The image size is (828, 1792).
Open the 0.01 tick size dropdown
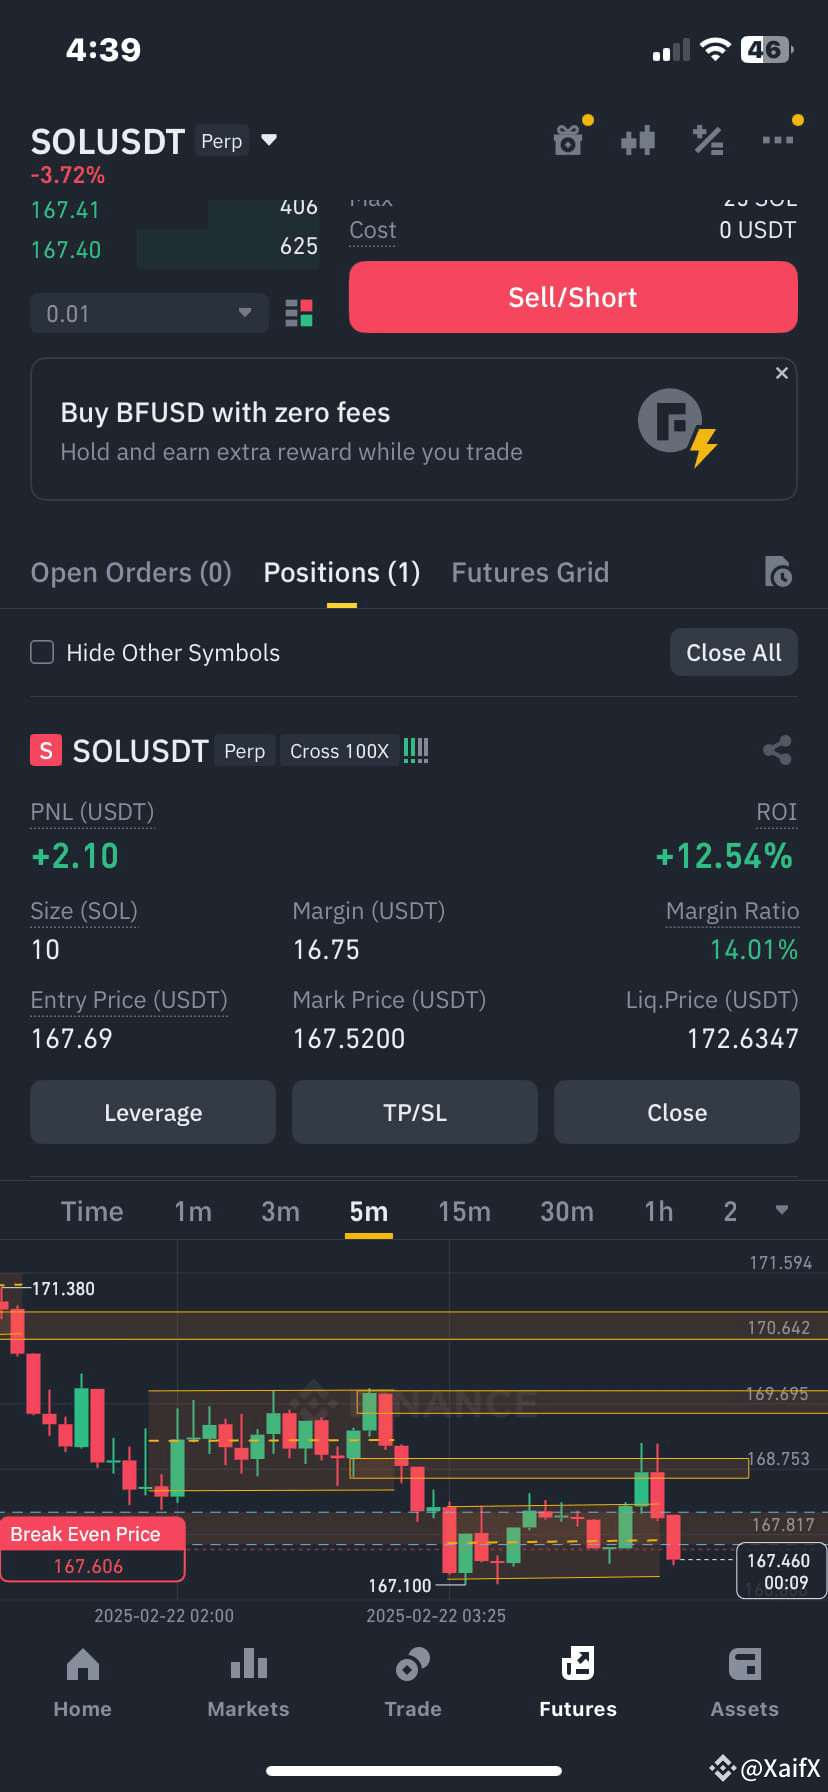(148, 313)
